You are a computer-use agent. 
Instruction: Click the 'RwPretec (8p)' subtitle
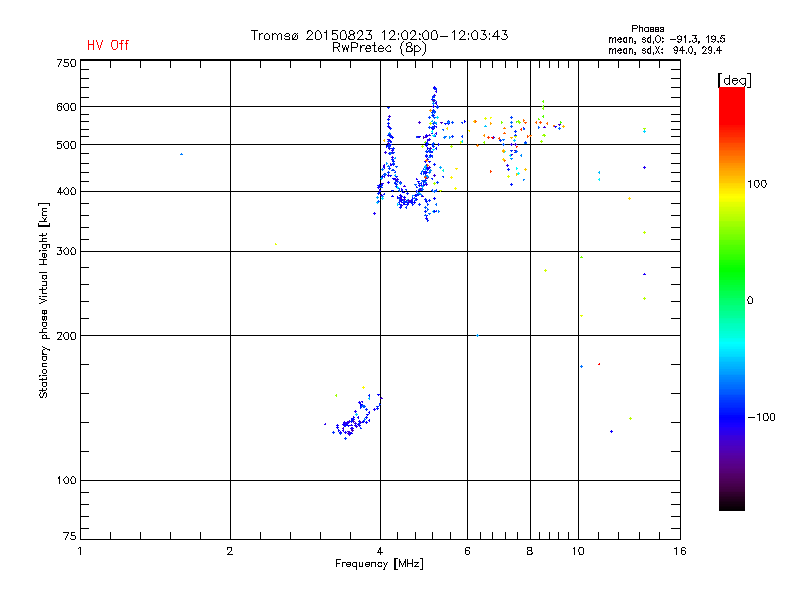379,48
